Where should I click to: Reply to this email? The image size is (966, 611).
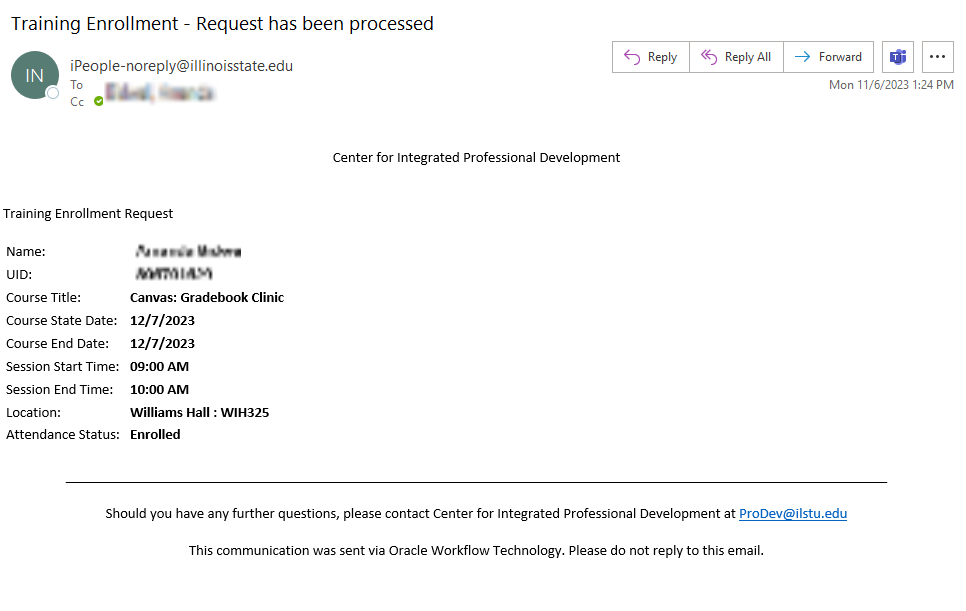651,57
